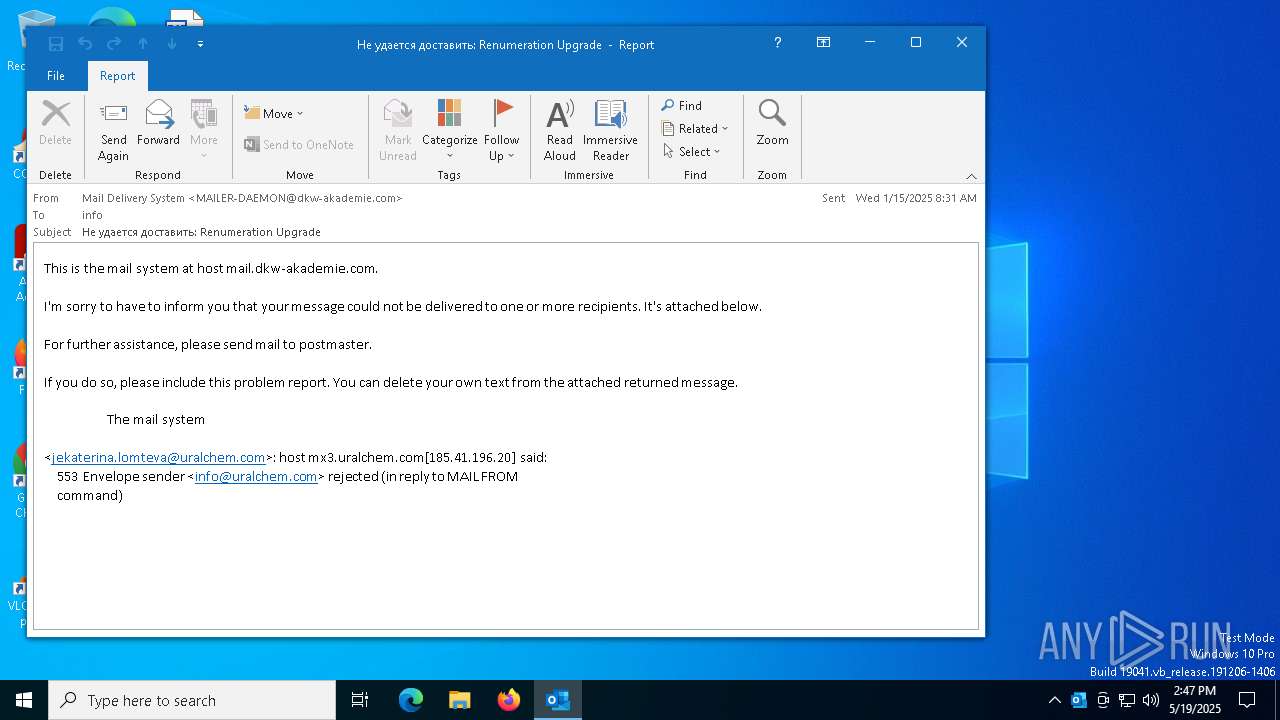Mark the message as Unread
1280x720 pixels.
pos(398,130)
